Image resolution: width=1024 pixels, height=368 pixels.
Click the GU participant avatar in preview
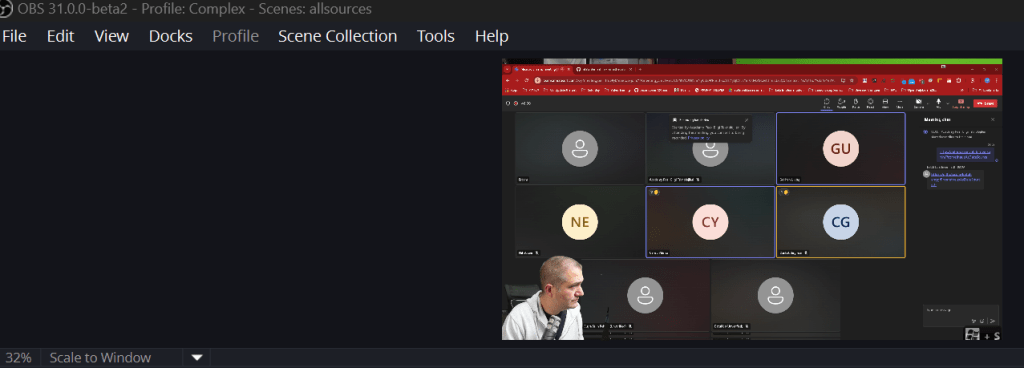840,149
